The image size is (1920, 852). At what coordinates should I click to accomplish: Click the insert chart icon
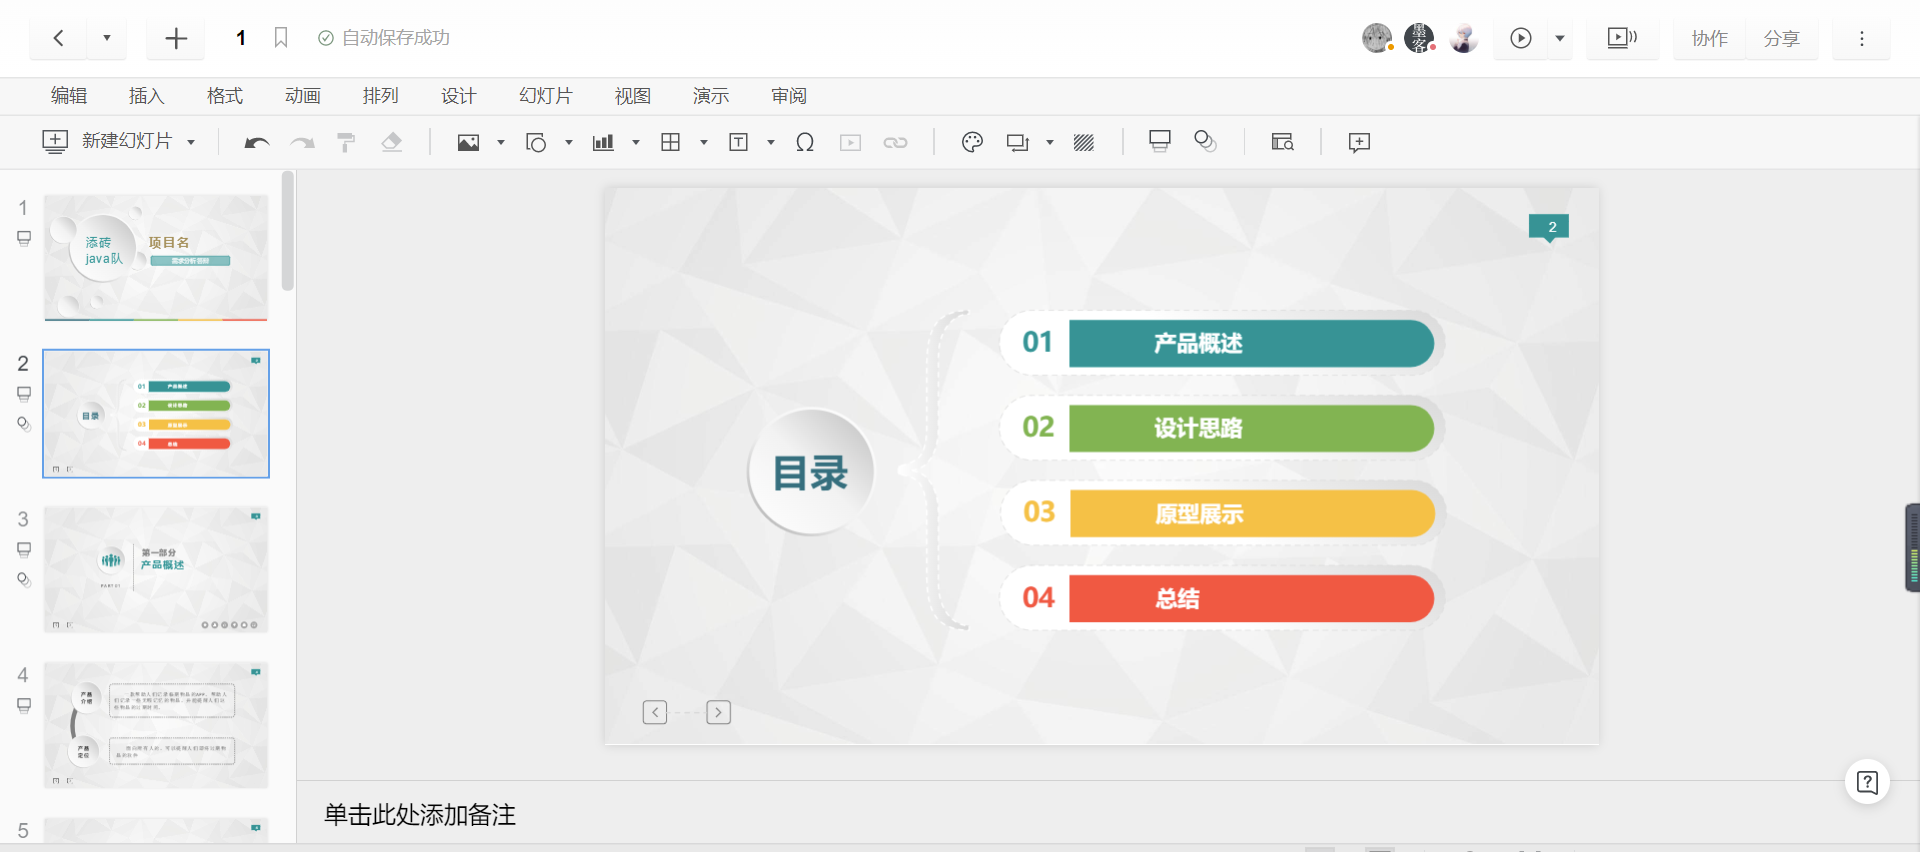point(603,143)
